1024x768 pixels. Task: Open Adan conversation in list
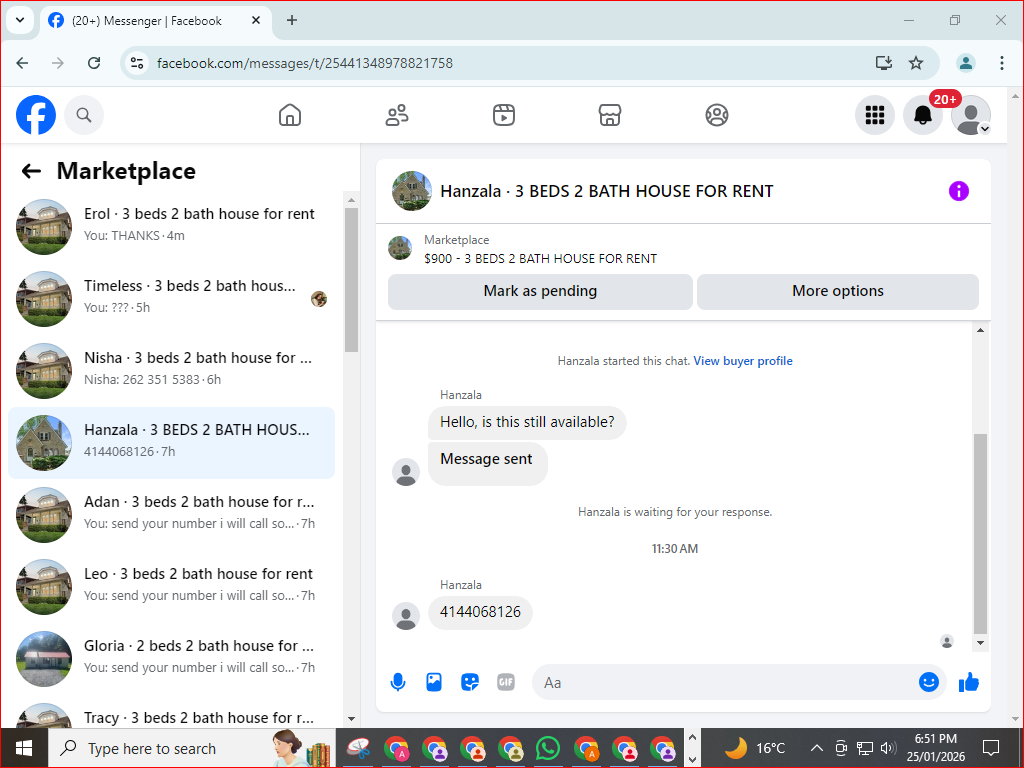171,515
